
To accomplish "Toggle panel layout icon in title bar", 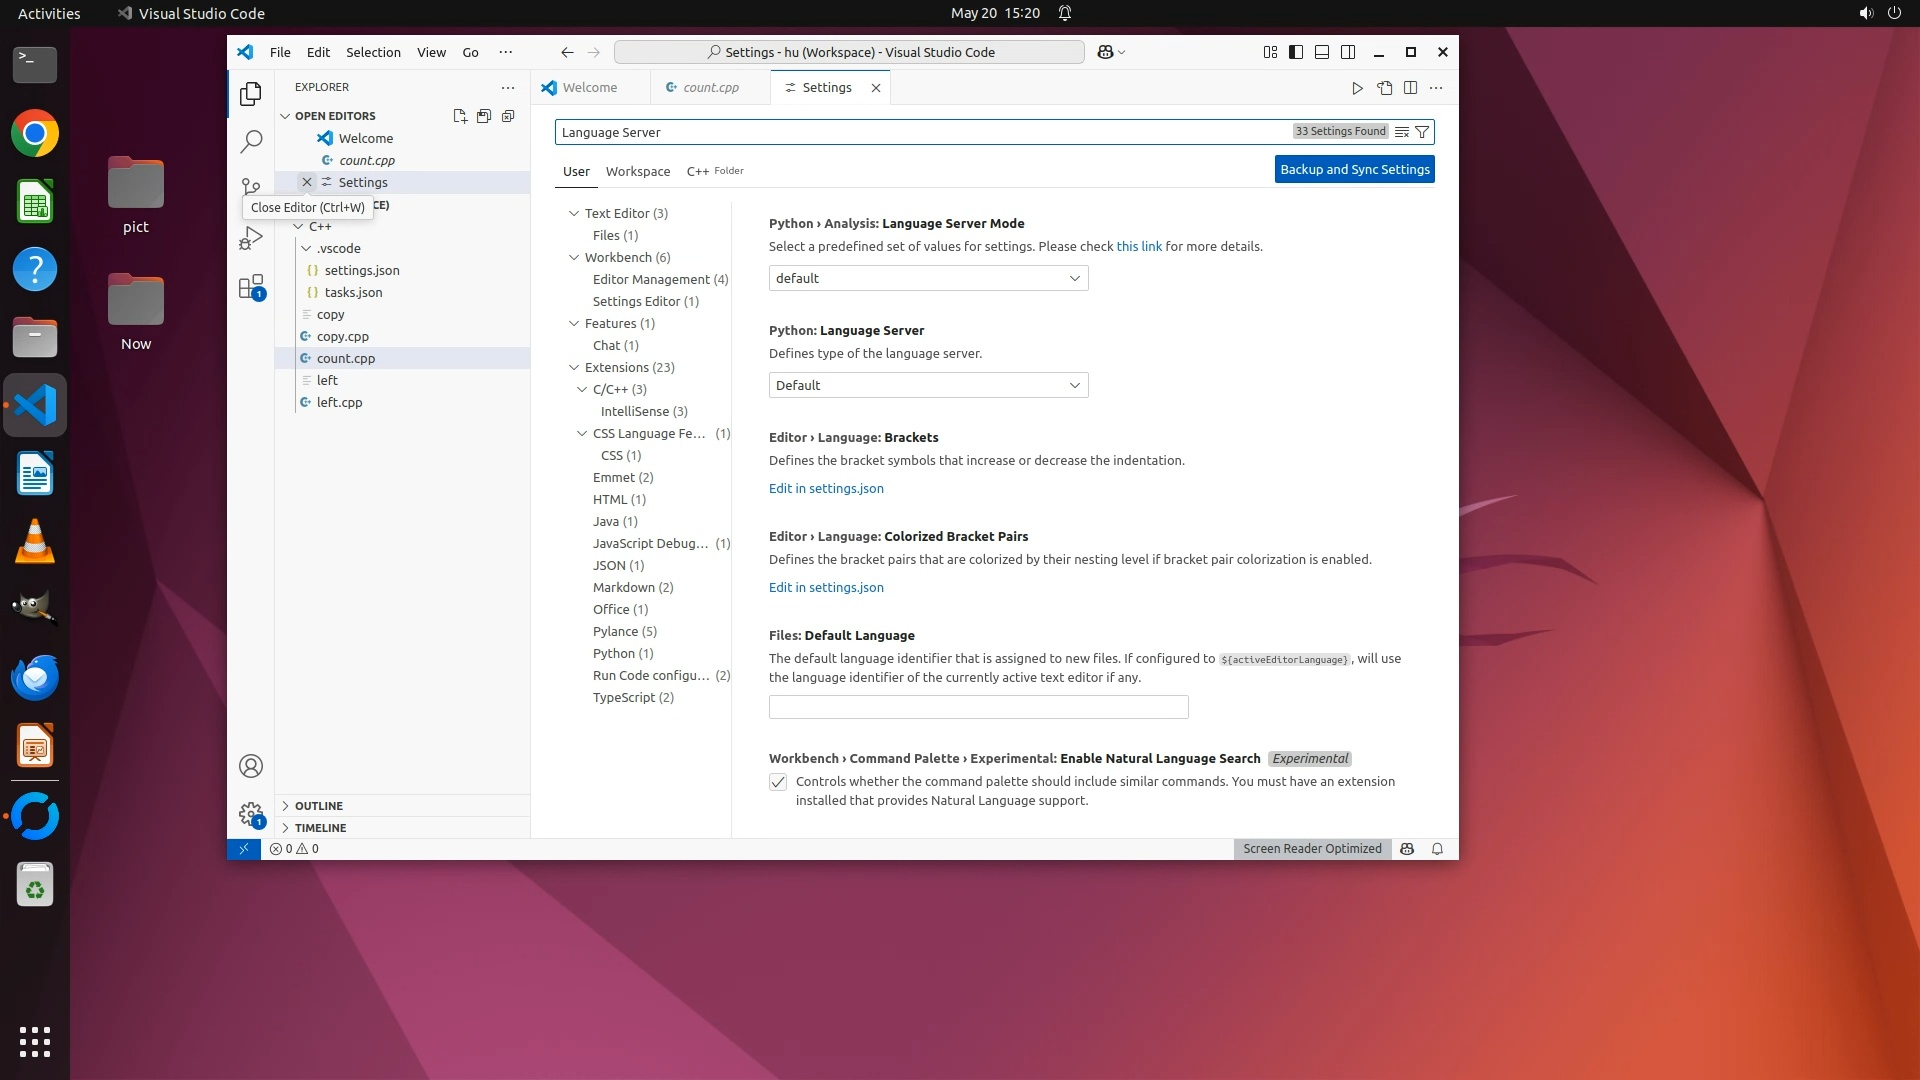I will 1322,52.
